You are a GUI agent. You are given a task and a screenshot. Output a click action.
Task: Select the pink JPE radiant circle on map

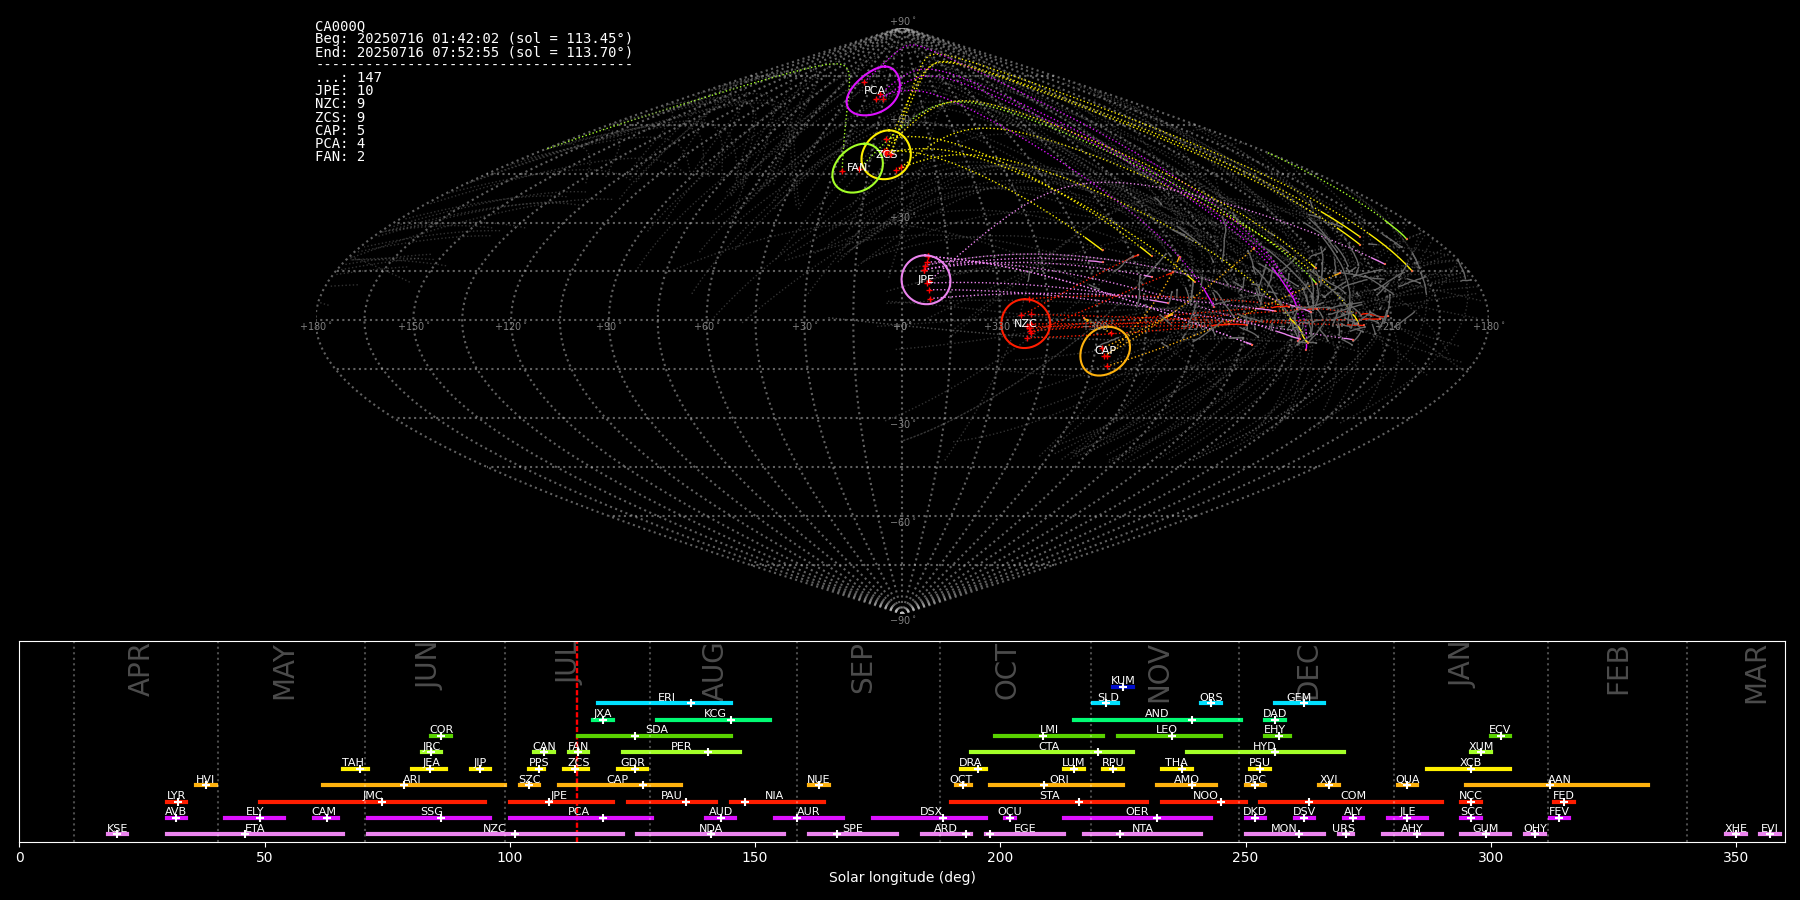(x=926, y=280)
